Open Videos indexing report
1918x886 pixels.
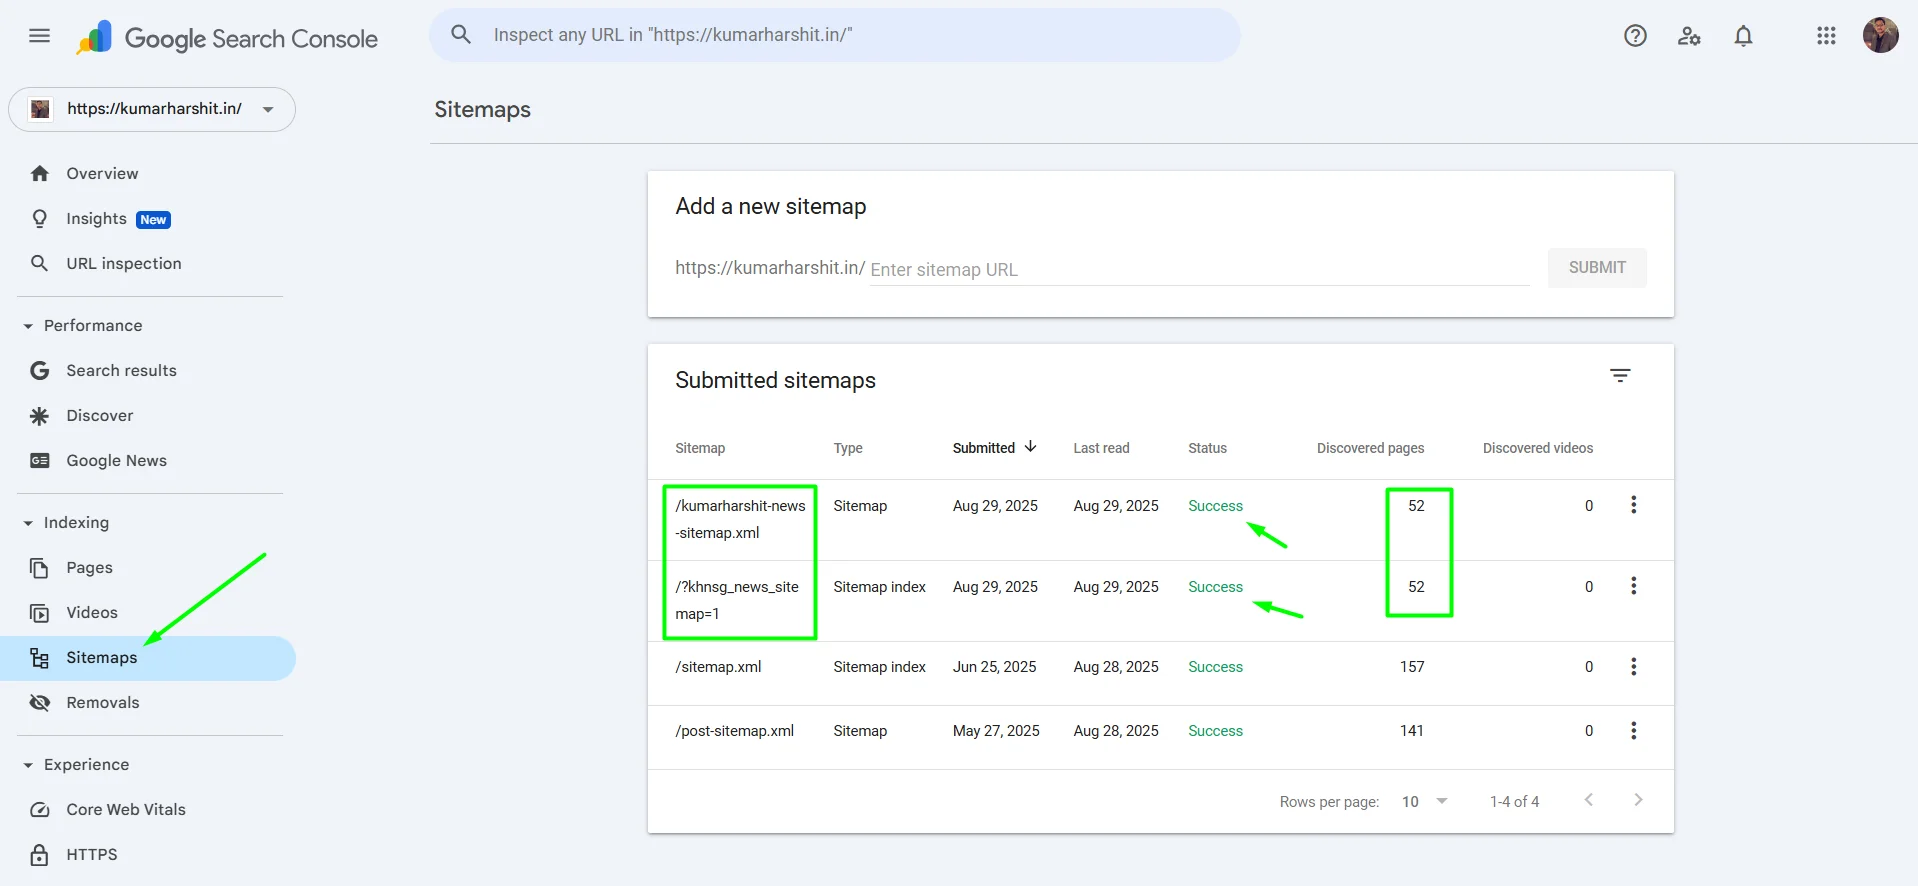coord(148,613)
